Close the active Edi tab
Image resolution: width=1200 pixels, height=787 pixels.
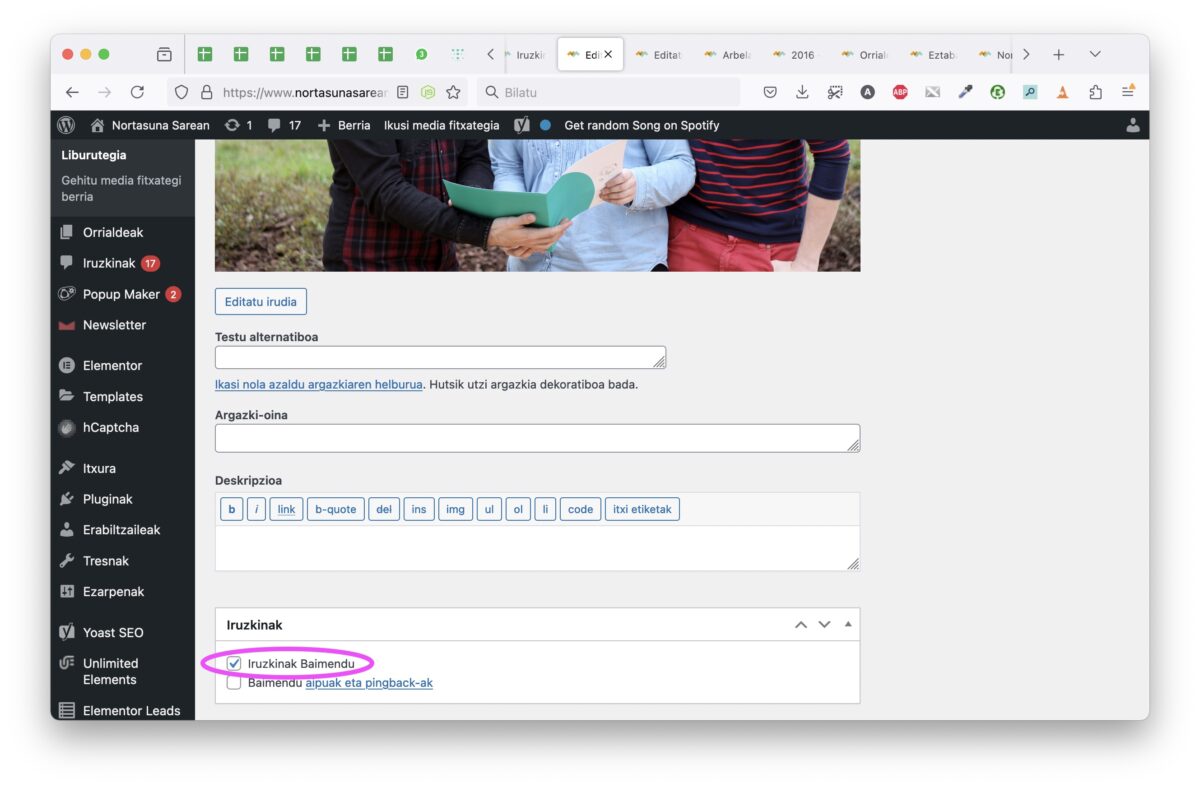click(x=608, y=54)
